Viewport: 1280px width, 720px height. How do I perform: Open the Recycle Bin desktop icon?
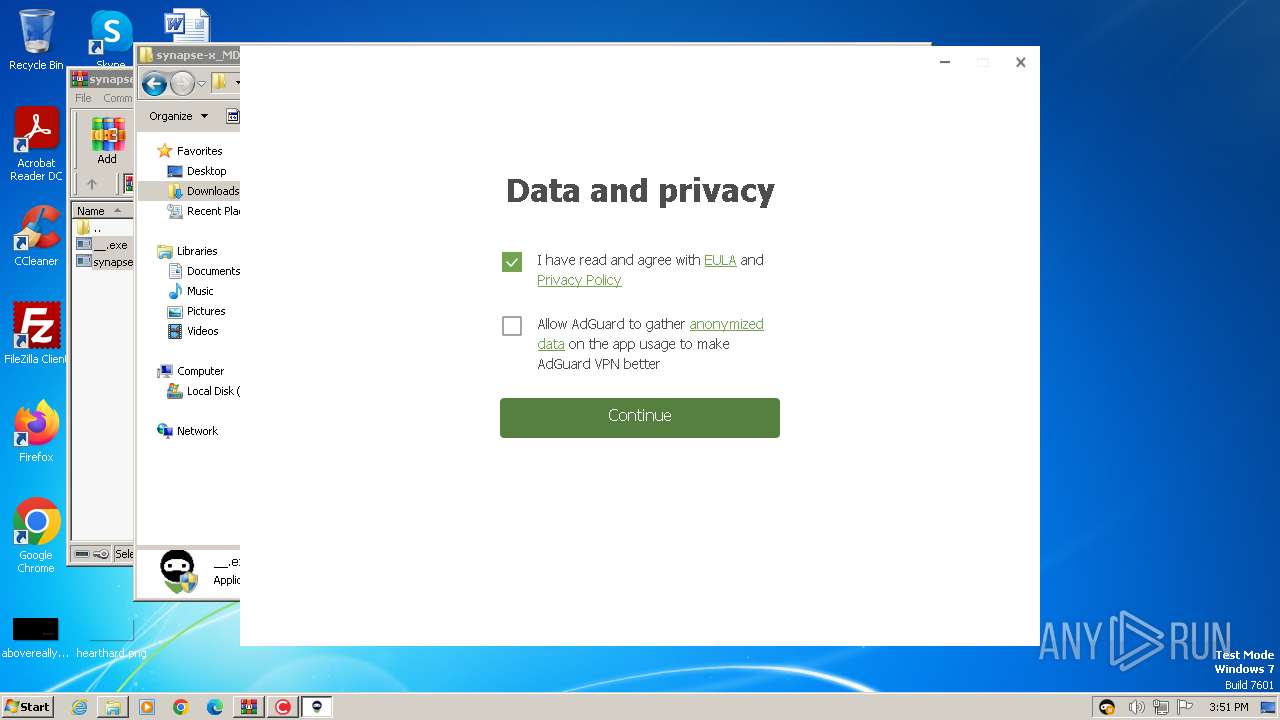(36, 40)
